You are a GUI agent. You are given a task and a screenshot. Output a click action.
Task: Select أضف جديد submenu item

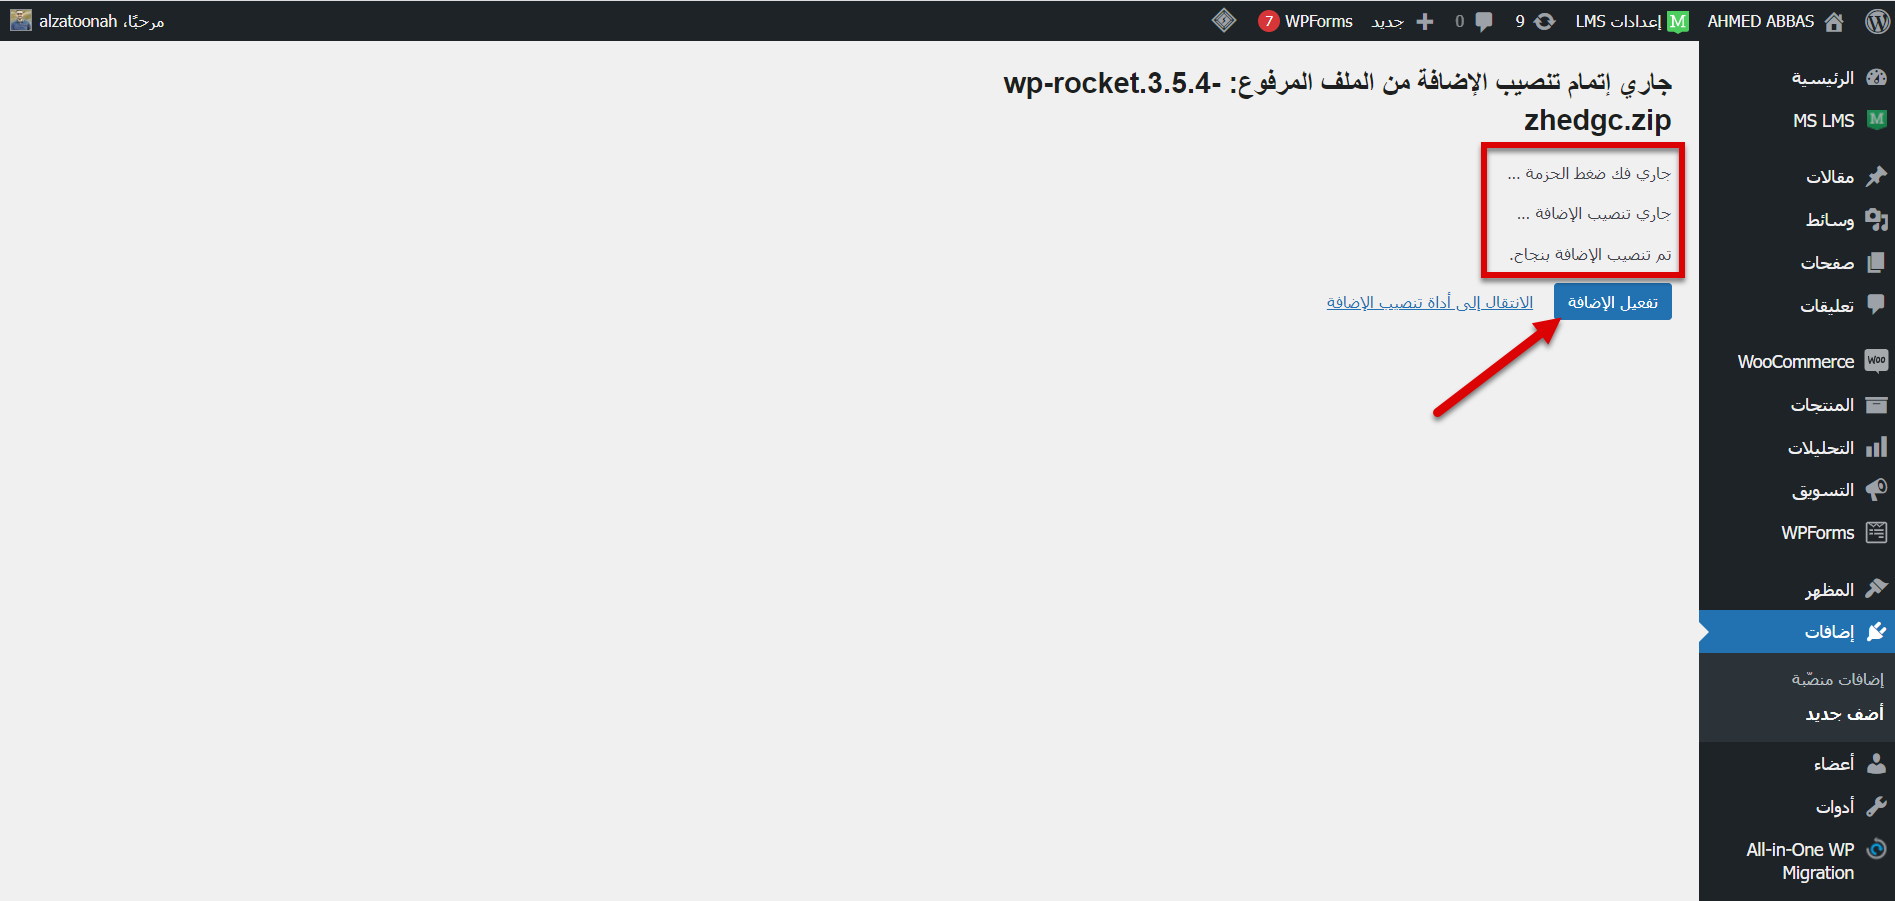[1844, 713]
